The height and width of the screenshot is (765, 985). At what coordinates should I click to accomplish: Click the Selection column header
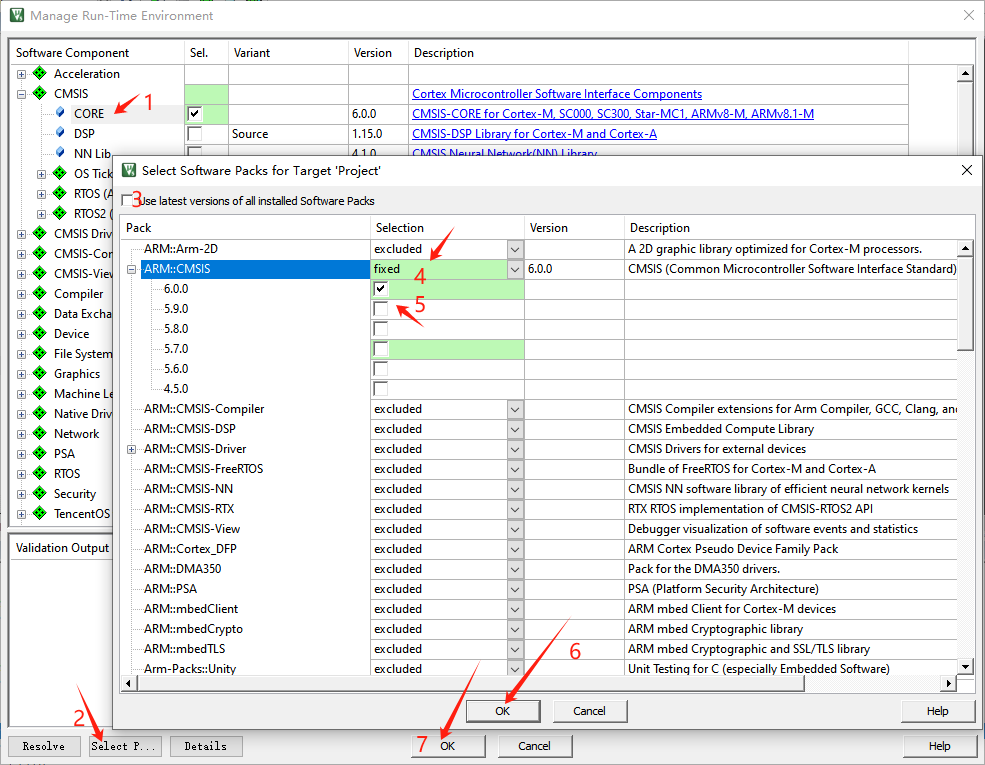(447, 227)
